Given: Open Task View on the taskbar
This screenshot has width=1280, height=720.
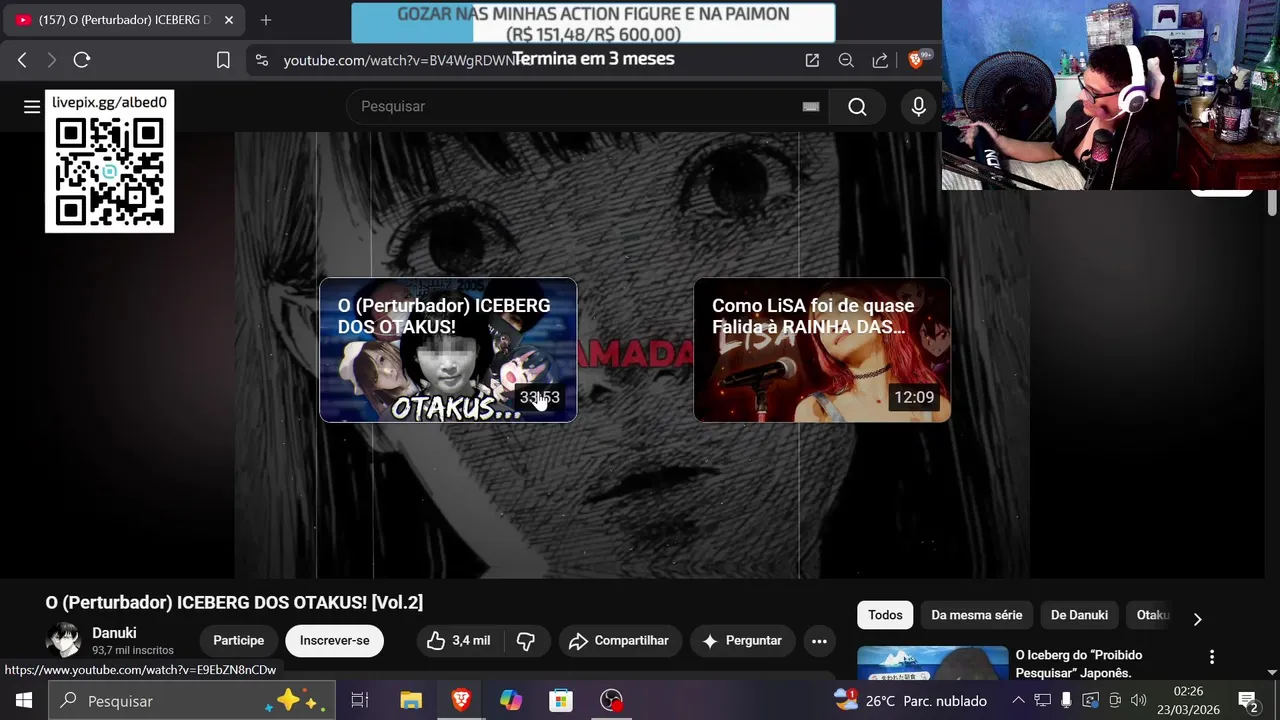Looking at the screenshot, I should 360,700.
